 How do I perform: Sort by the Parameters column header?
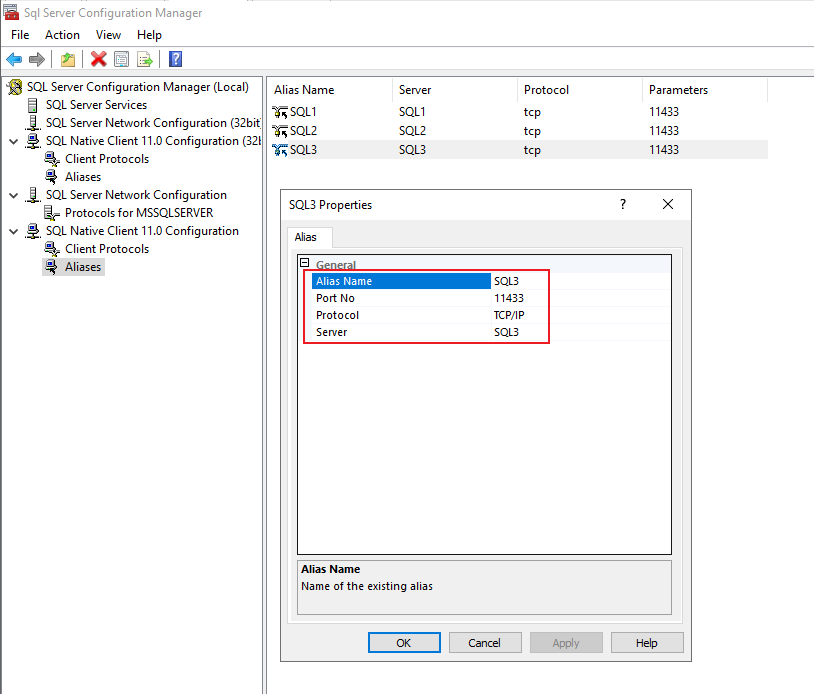(705, 90)
